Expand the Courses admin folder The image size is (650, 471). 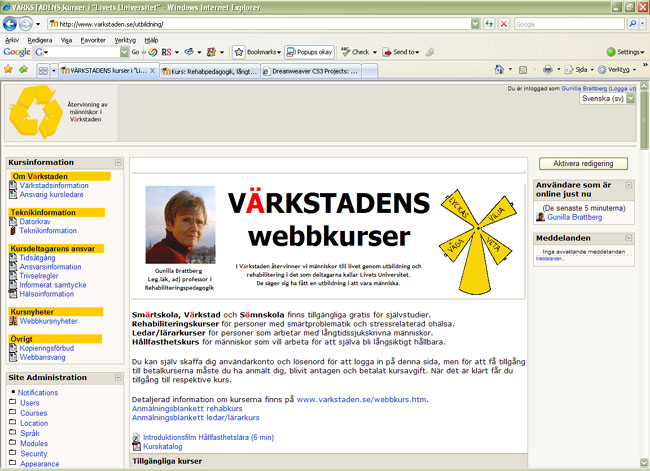[x=13, y=412]
